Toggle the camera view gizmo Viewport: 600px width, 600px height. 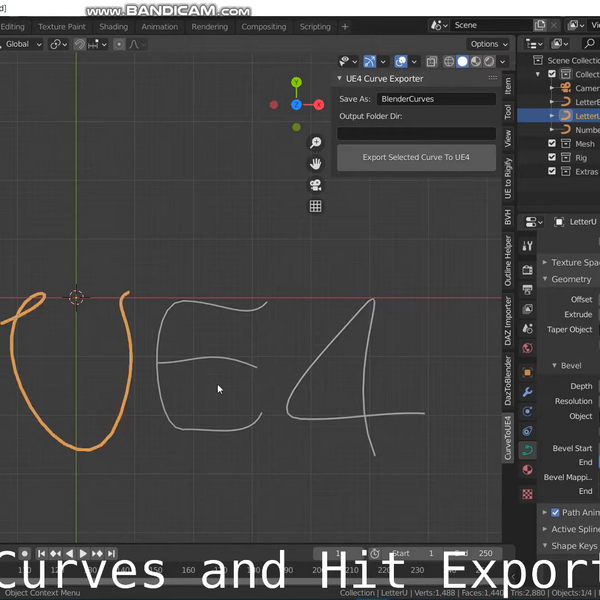coord(315,185)
